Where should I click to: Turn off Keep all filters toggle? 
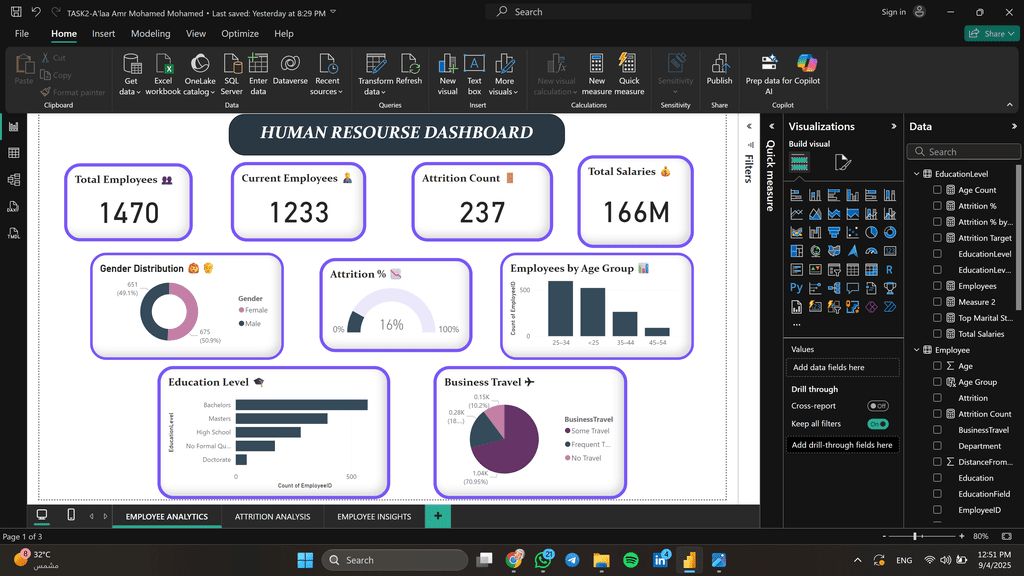(x=878, y=424)
